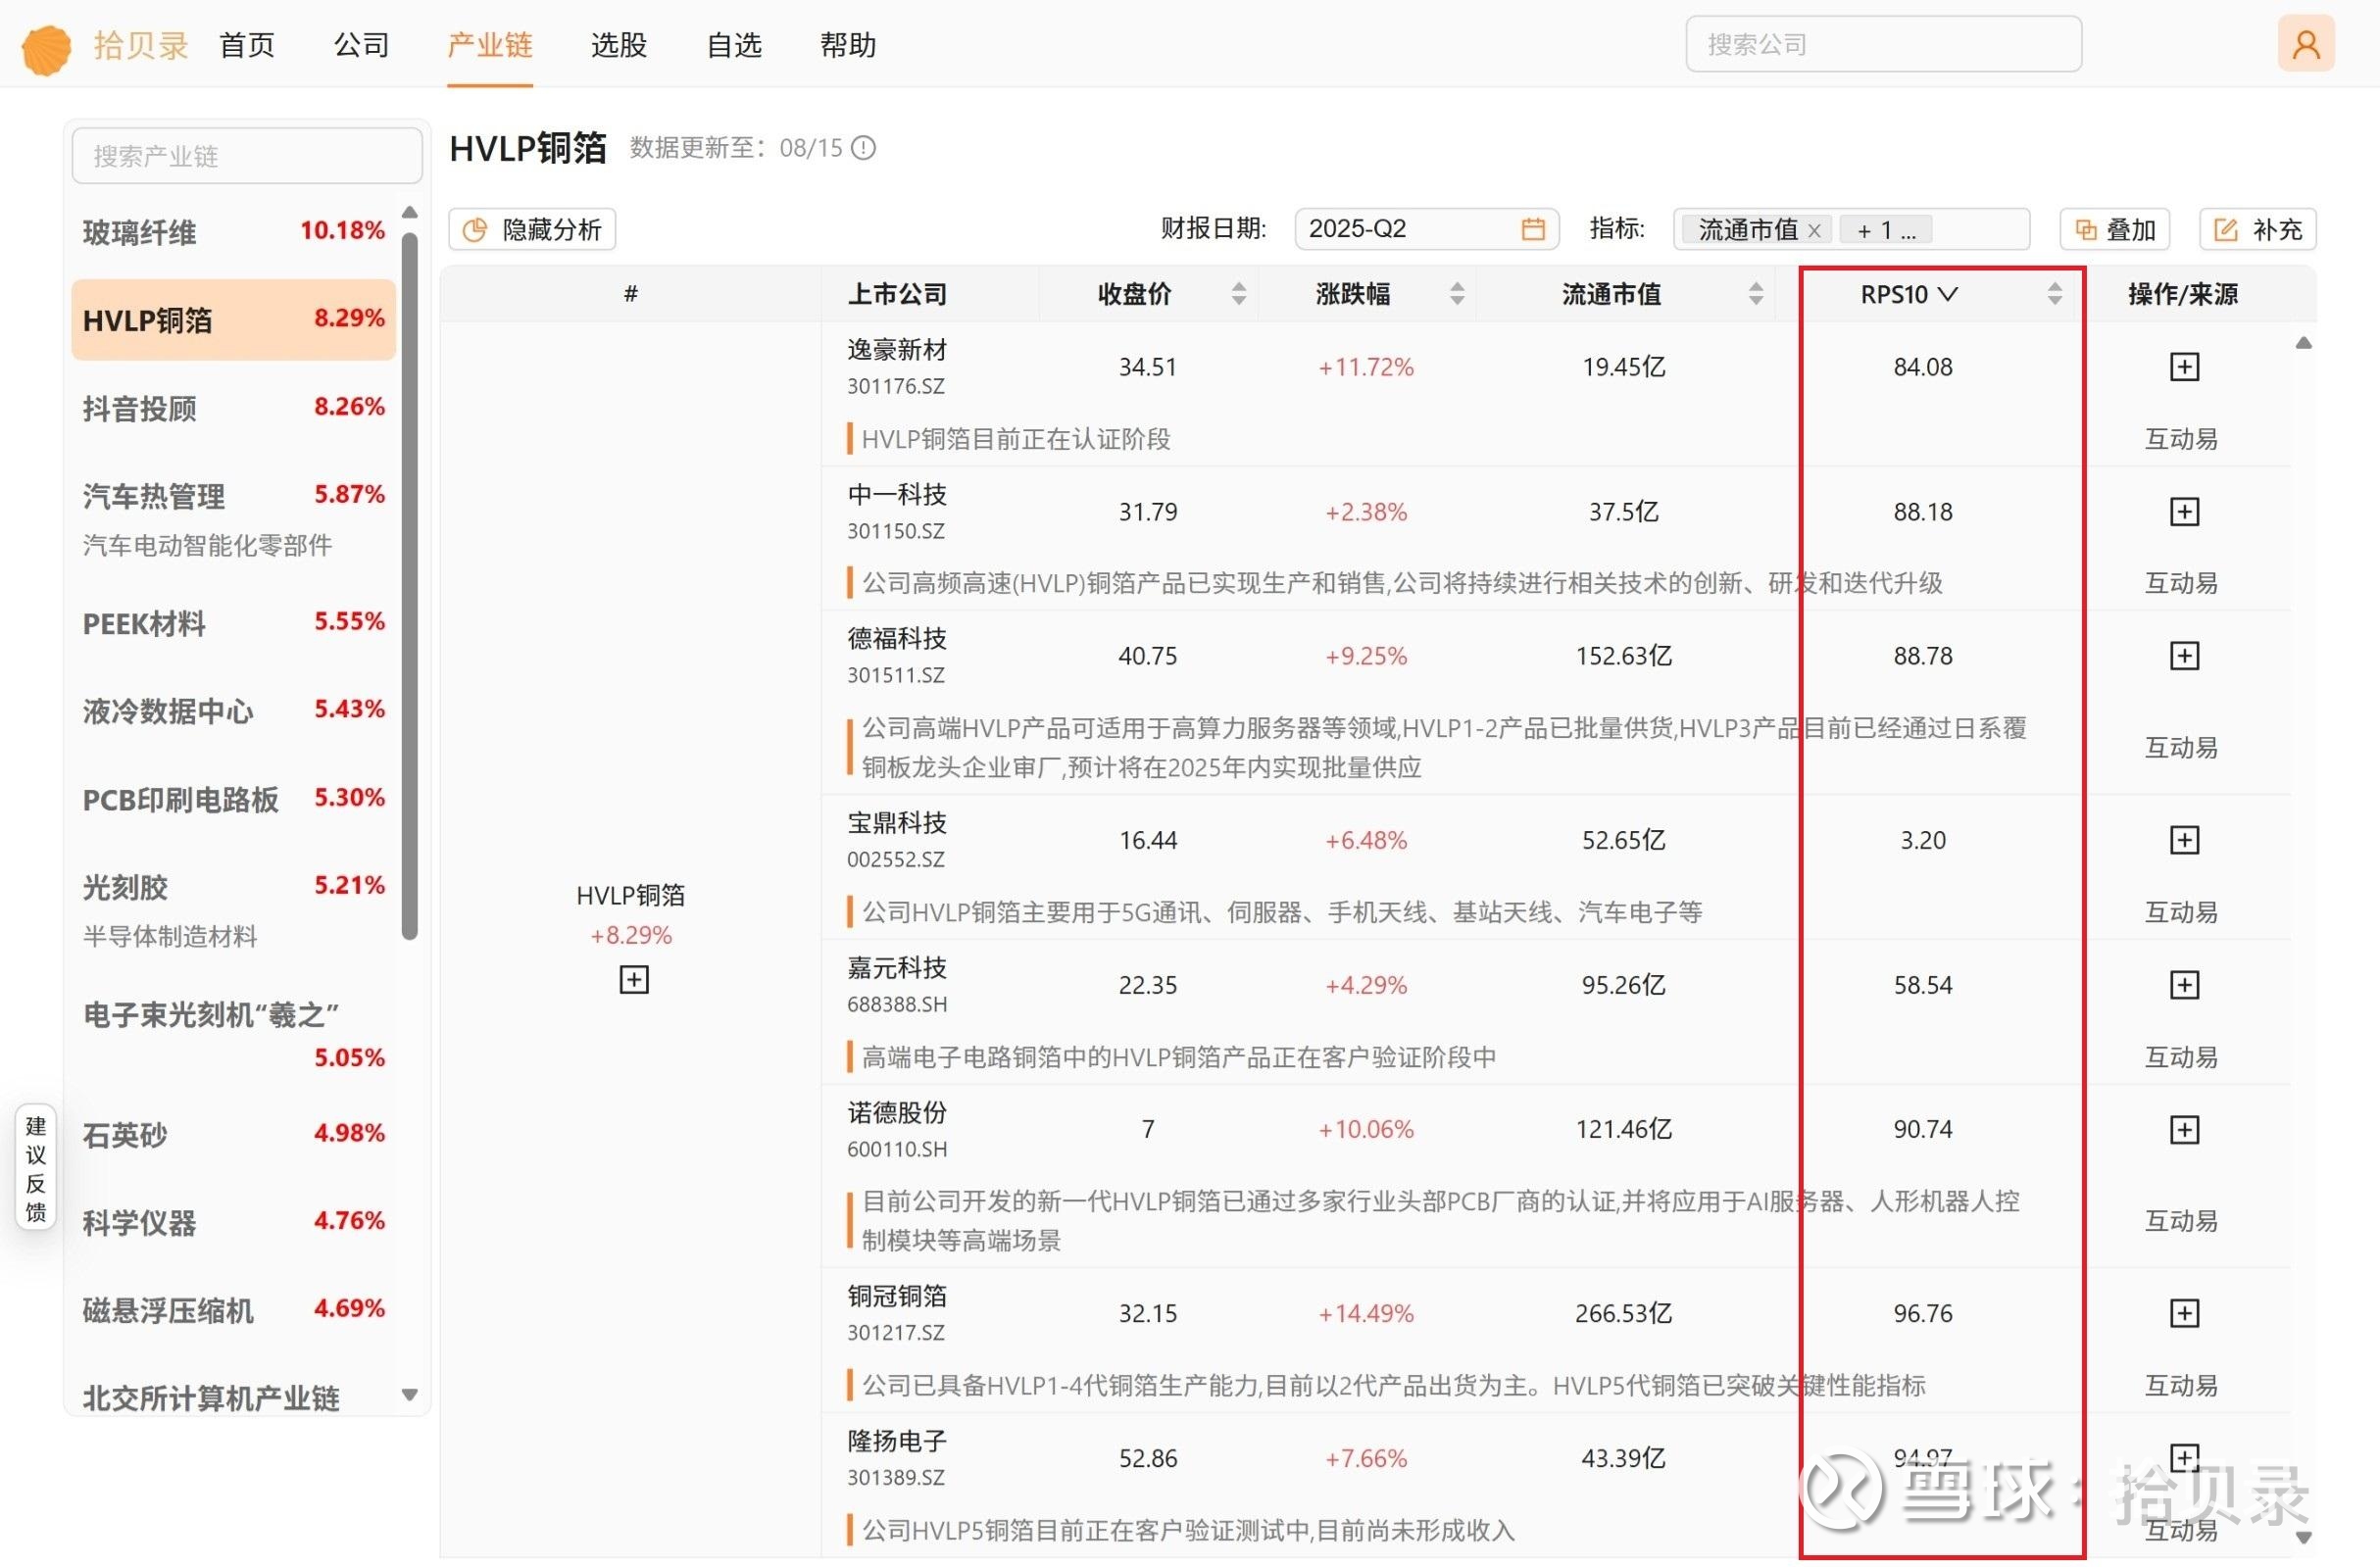Click plus icon for 德福科技 row

(x=2183, y=656)
